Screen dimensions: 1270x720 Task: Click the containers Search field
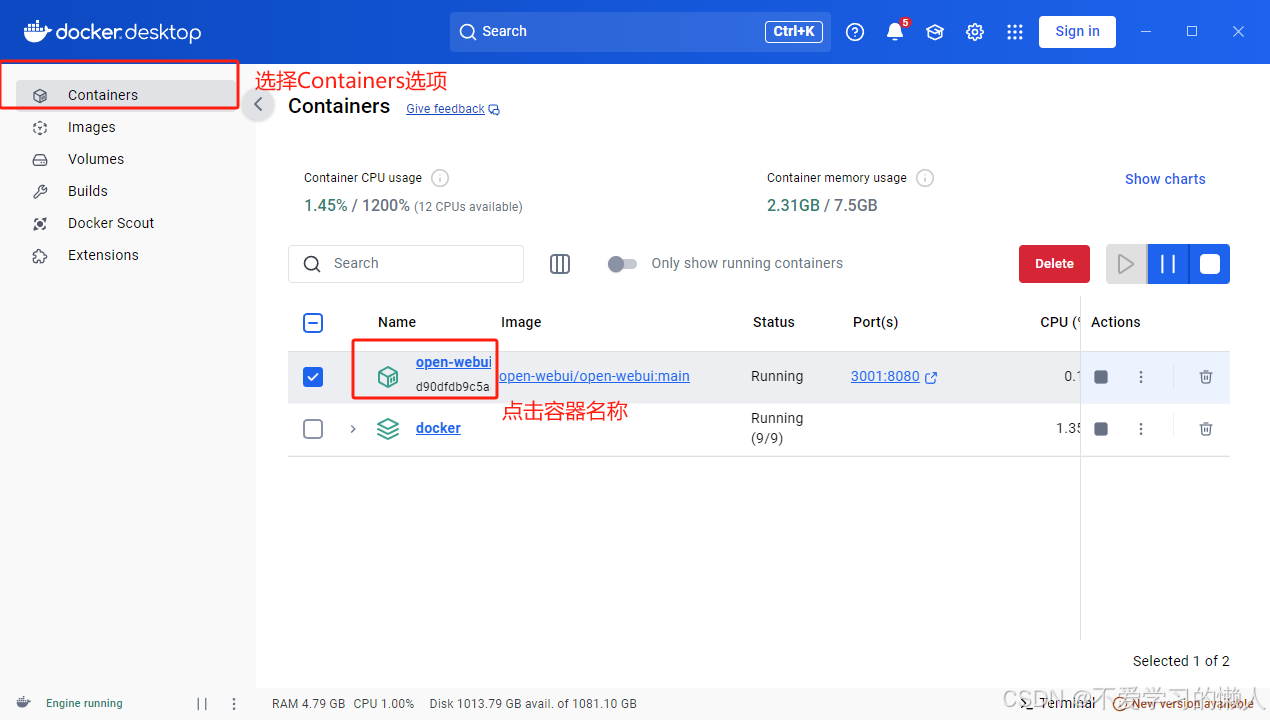(x=406, y=264)
